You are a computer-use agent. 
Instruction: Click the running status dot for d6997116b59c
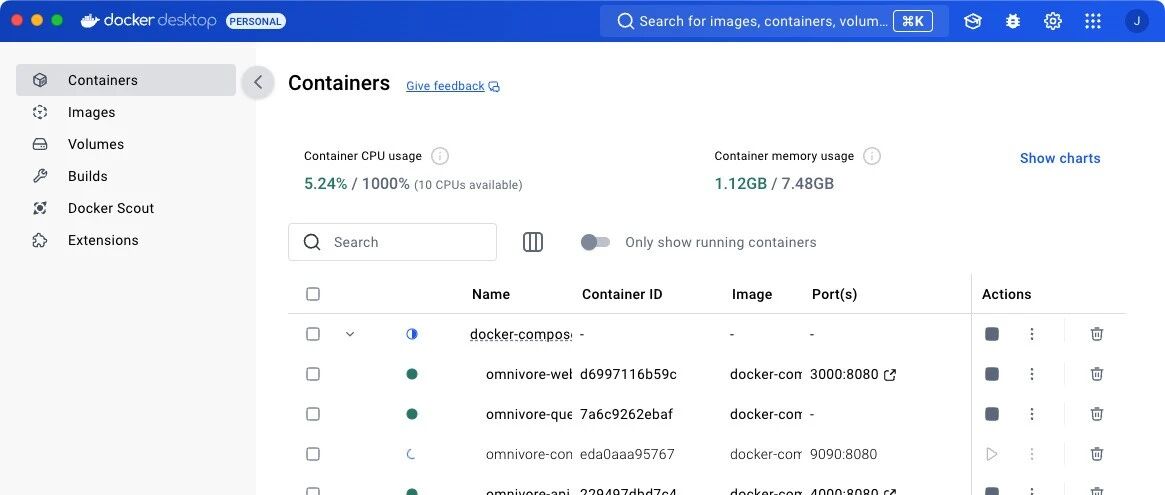pyautogui.click(x=412, y=374)
